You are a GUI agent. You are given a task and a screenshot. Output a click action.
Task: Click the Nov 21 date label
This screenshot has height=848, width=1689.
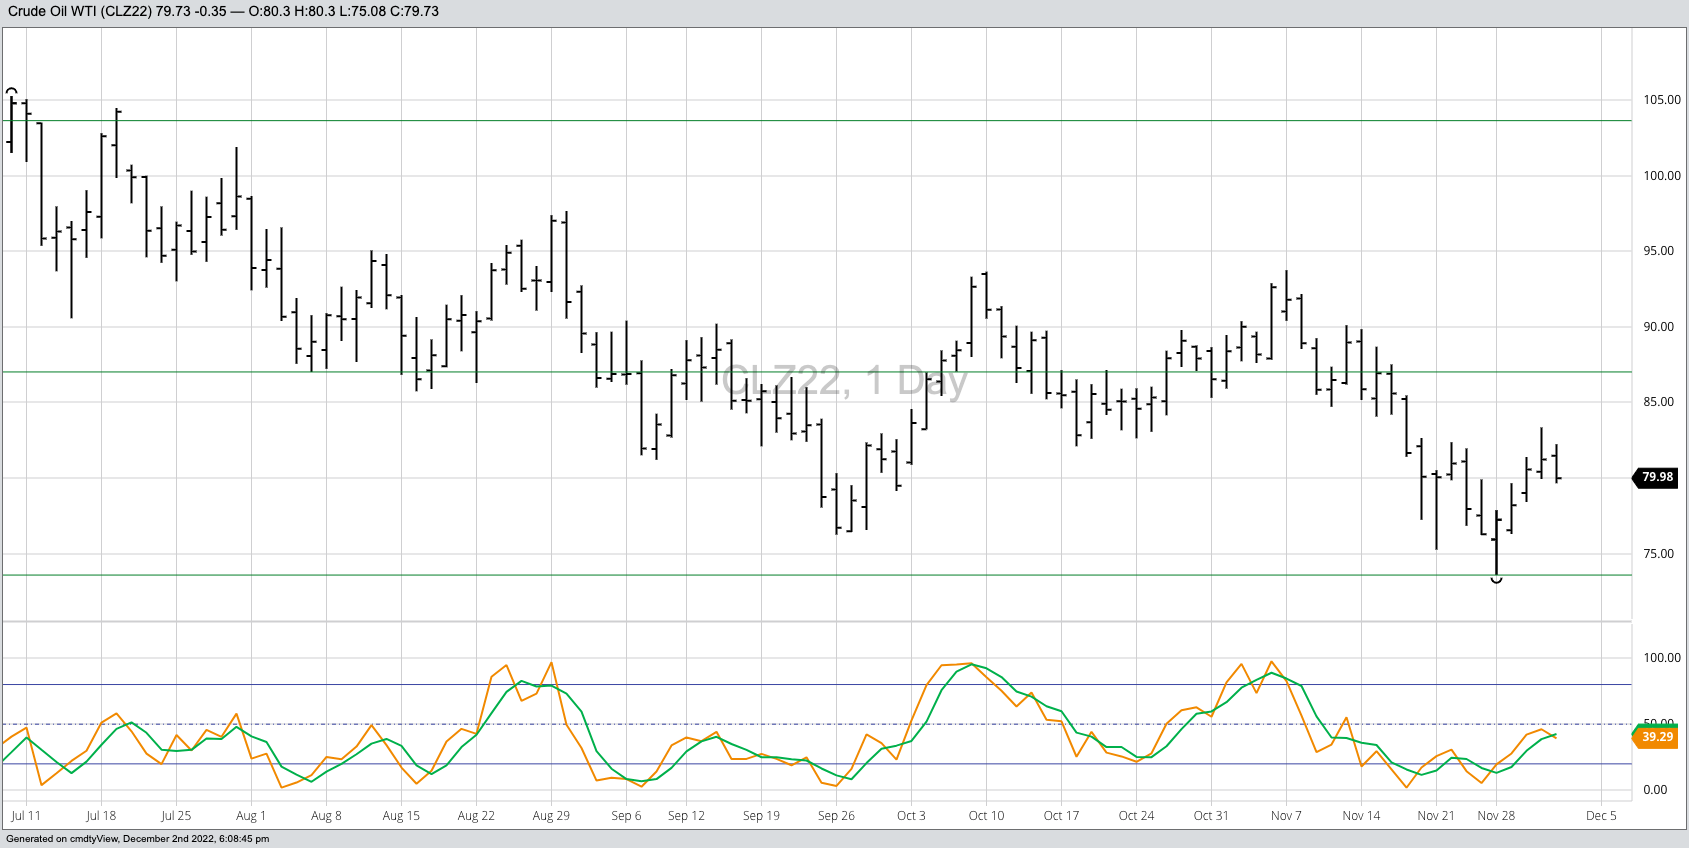click(1436, 816)
